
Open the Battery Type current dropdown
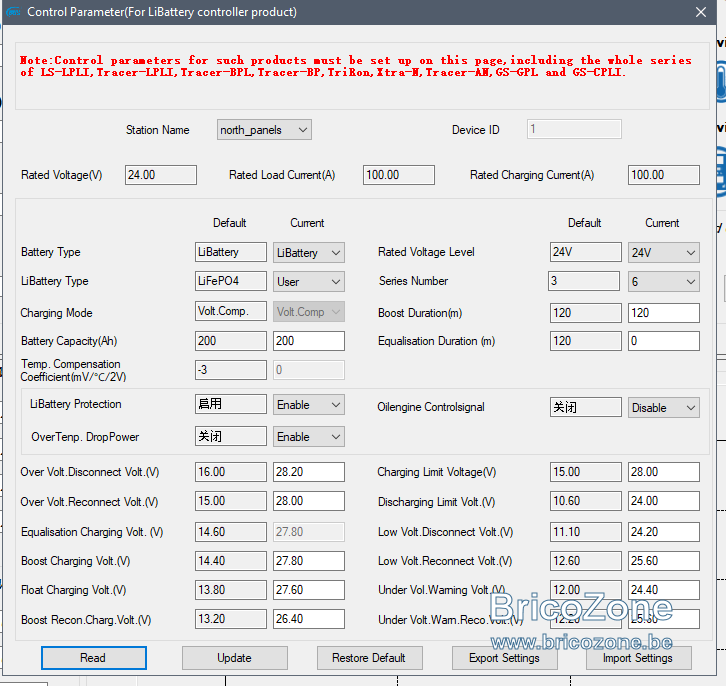(x=309, y=253)
